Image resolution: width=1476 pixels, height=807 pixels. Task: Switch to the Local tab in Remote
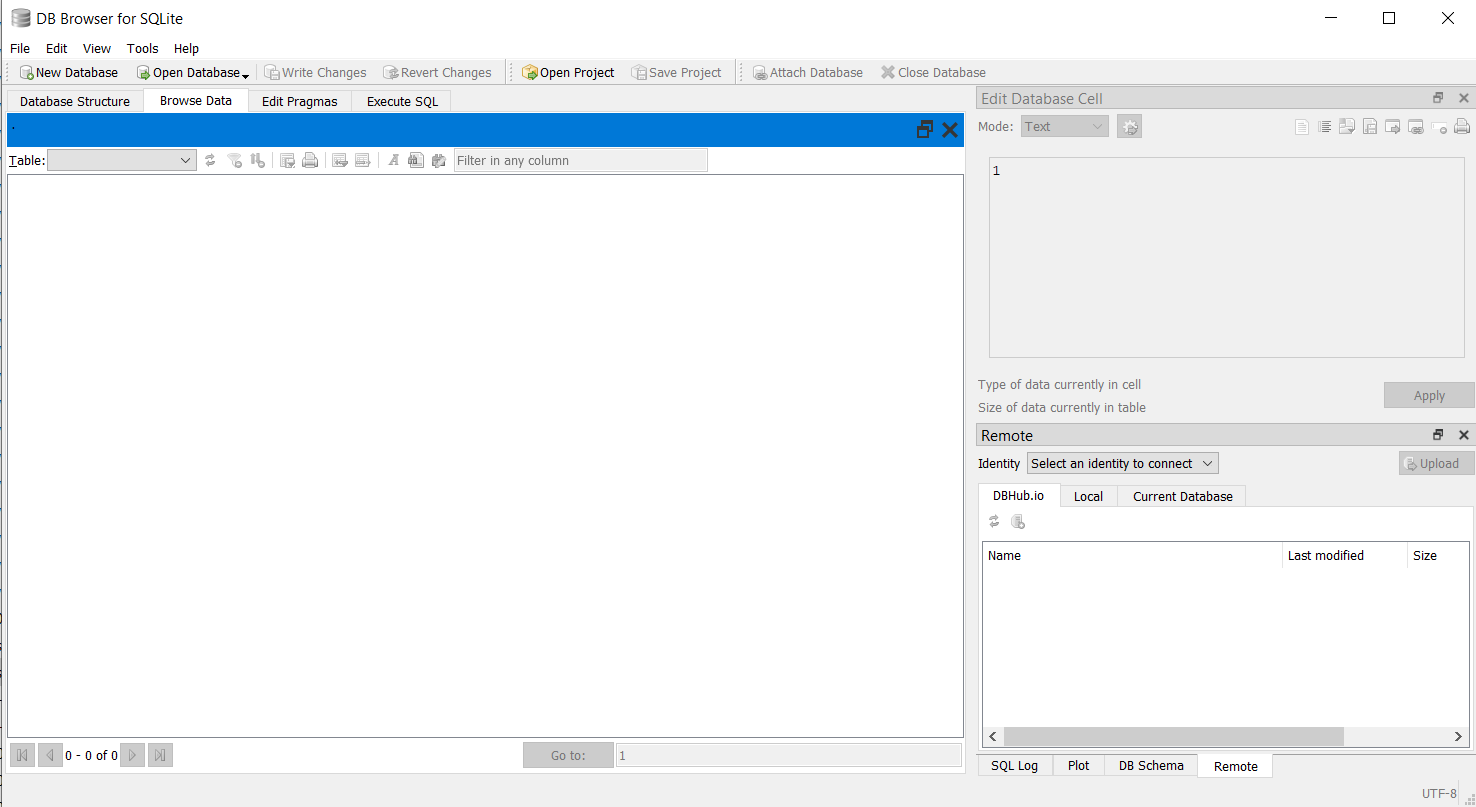[x=1088, y=496]
